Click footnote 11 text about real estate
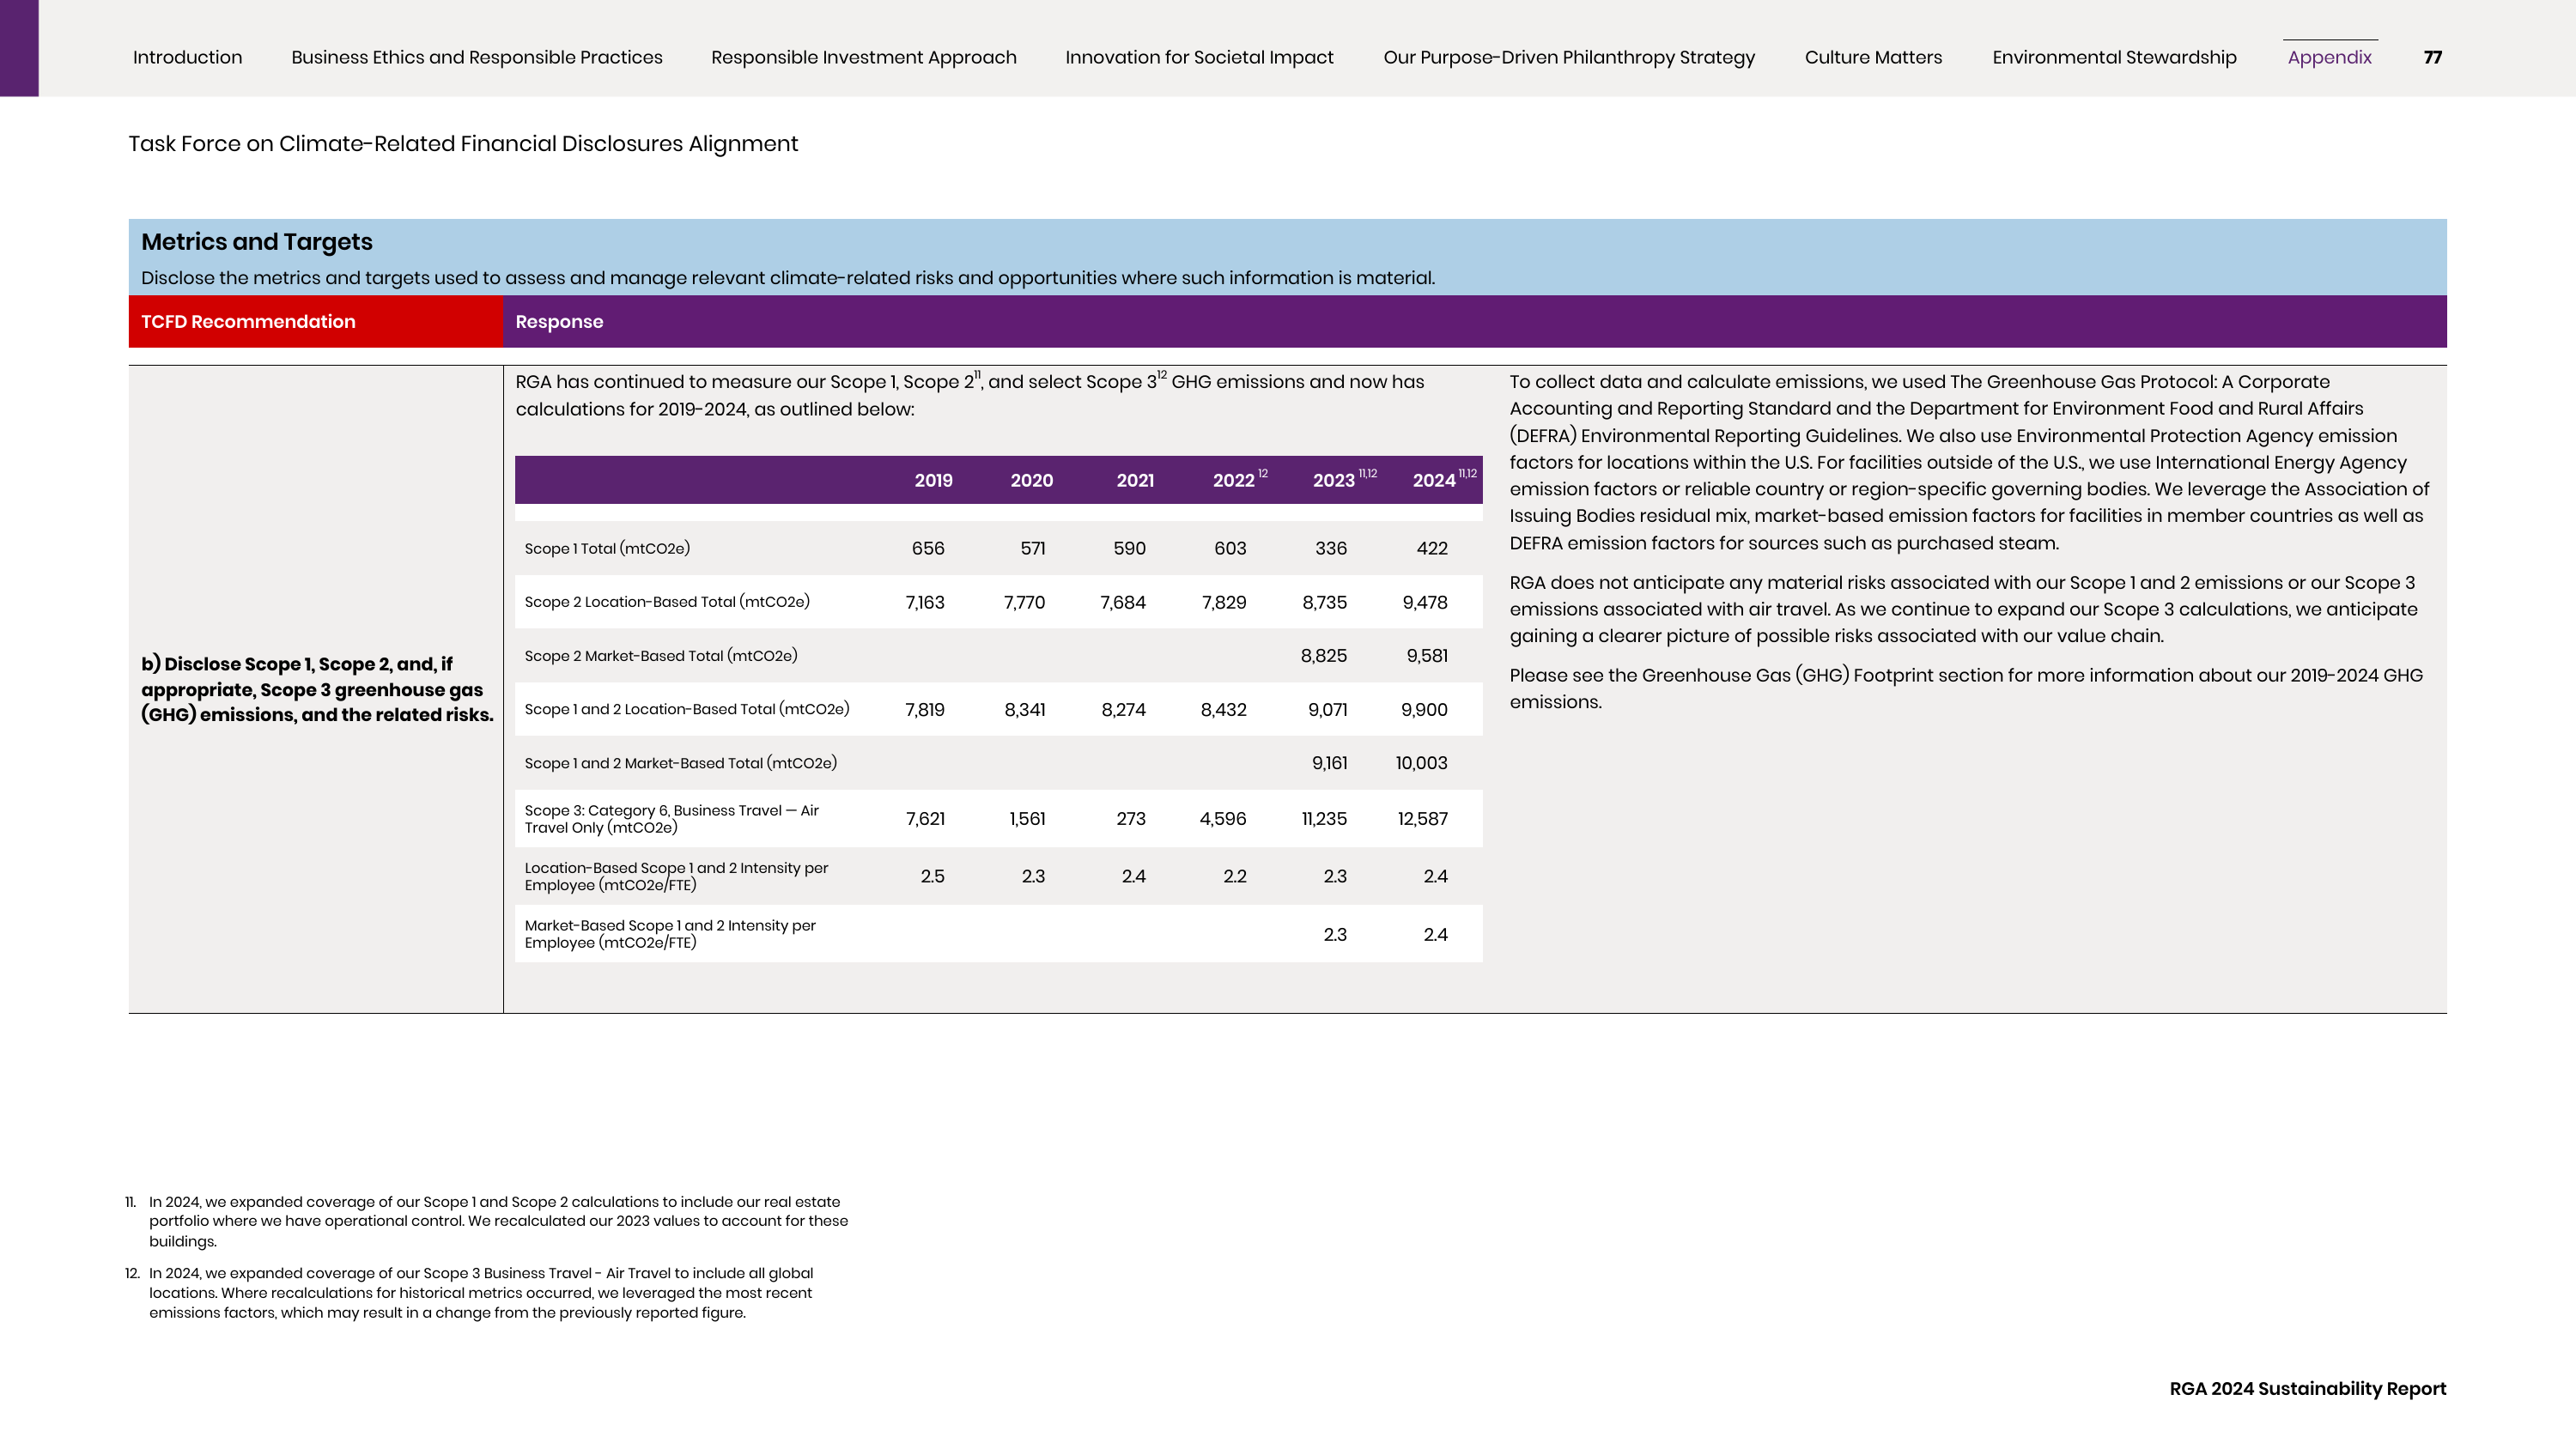 click(x=498, y=1221)
